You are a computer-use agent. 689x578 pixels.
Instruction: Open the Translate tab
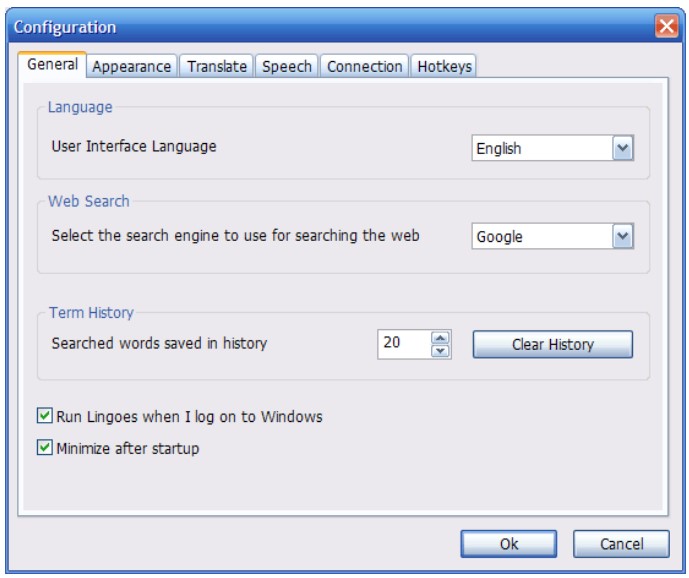[217, 67]
